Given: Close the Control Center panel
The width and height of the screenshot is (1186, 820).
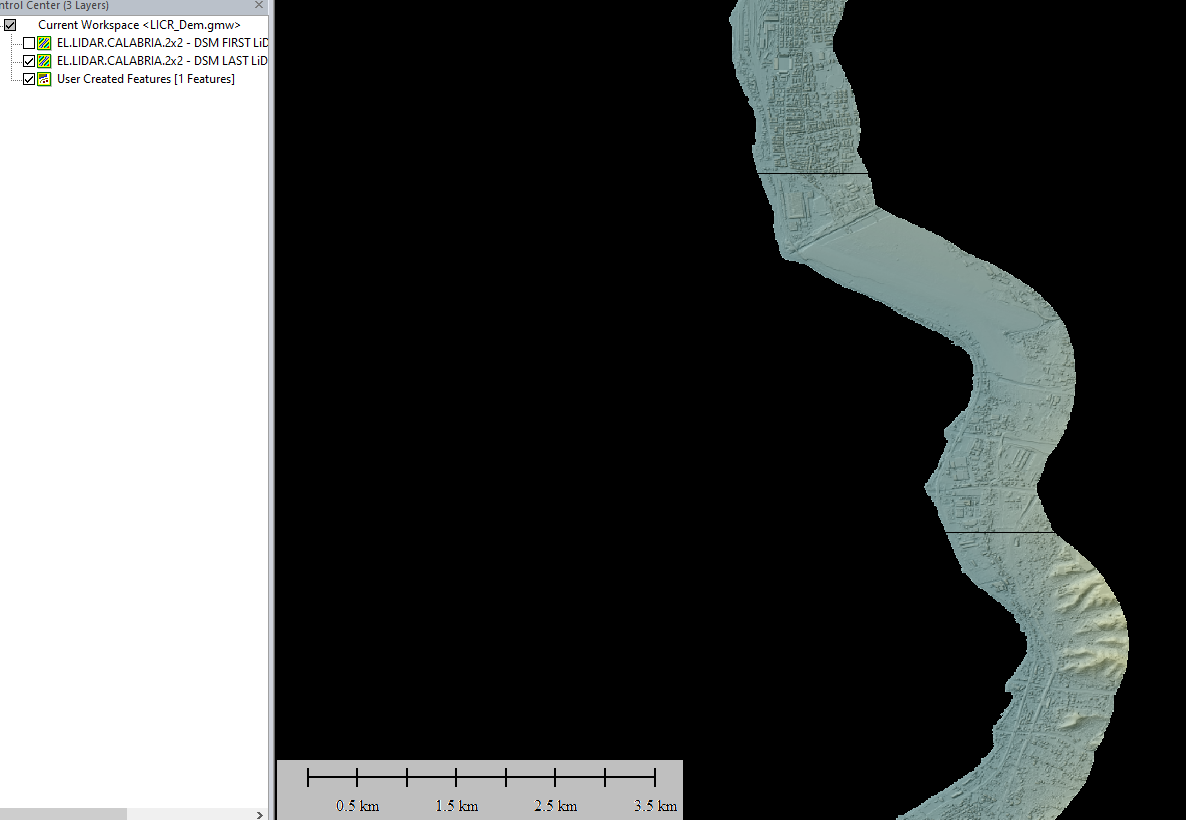Looking at the screenshot, I should click(259, 5).
